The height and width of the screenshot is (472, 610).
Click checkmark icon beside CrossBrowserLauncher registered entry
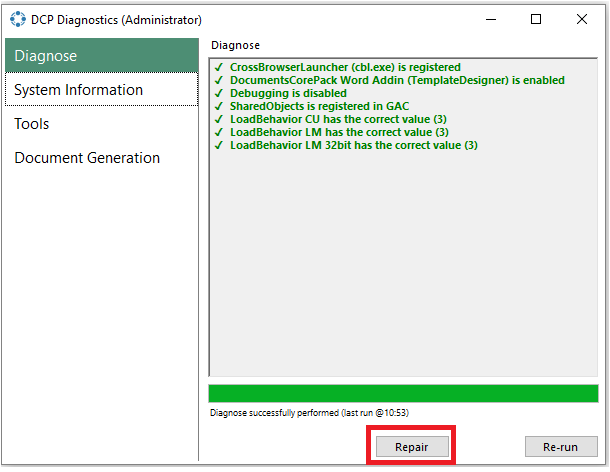(219, 67)
